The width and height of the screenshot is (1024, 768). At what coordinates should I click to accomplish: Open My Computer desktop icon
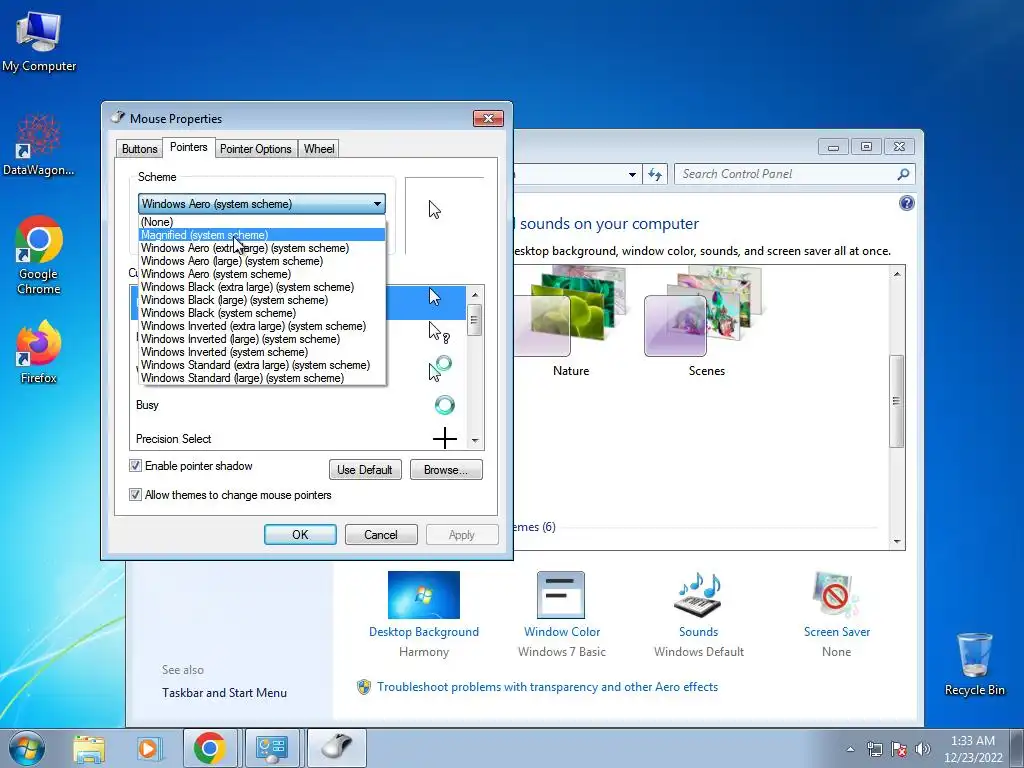39,41
